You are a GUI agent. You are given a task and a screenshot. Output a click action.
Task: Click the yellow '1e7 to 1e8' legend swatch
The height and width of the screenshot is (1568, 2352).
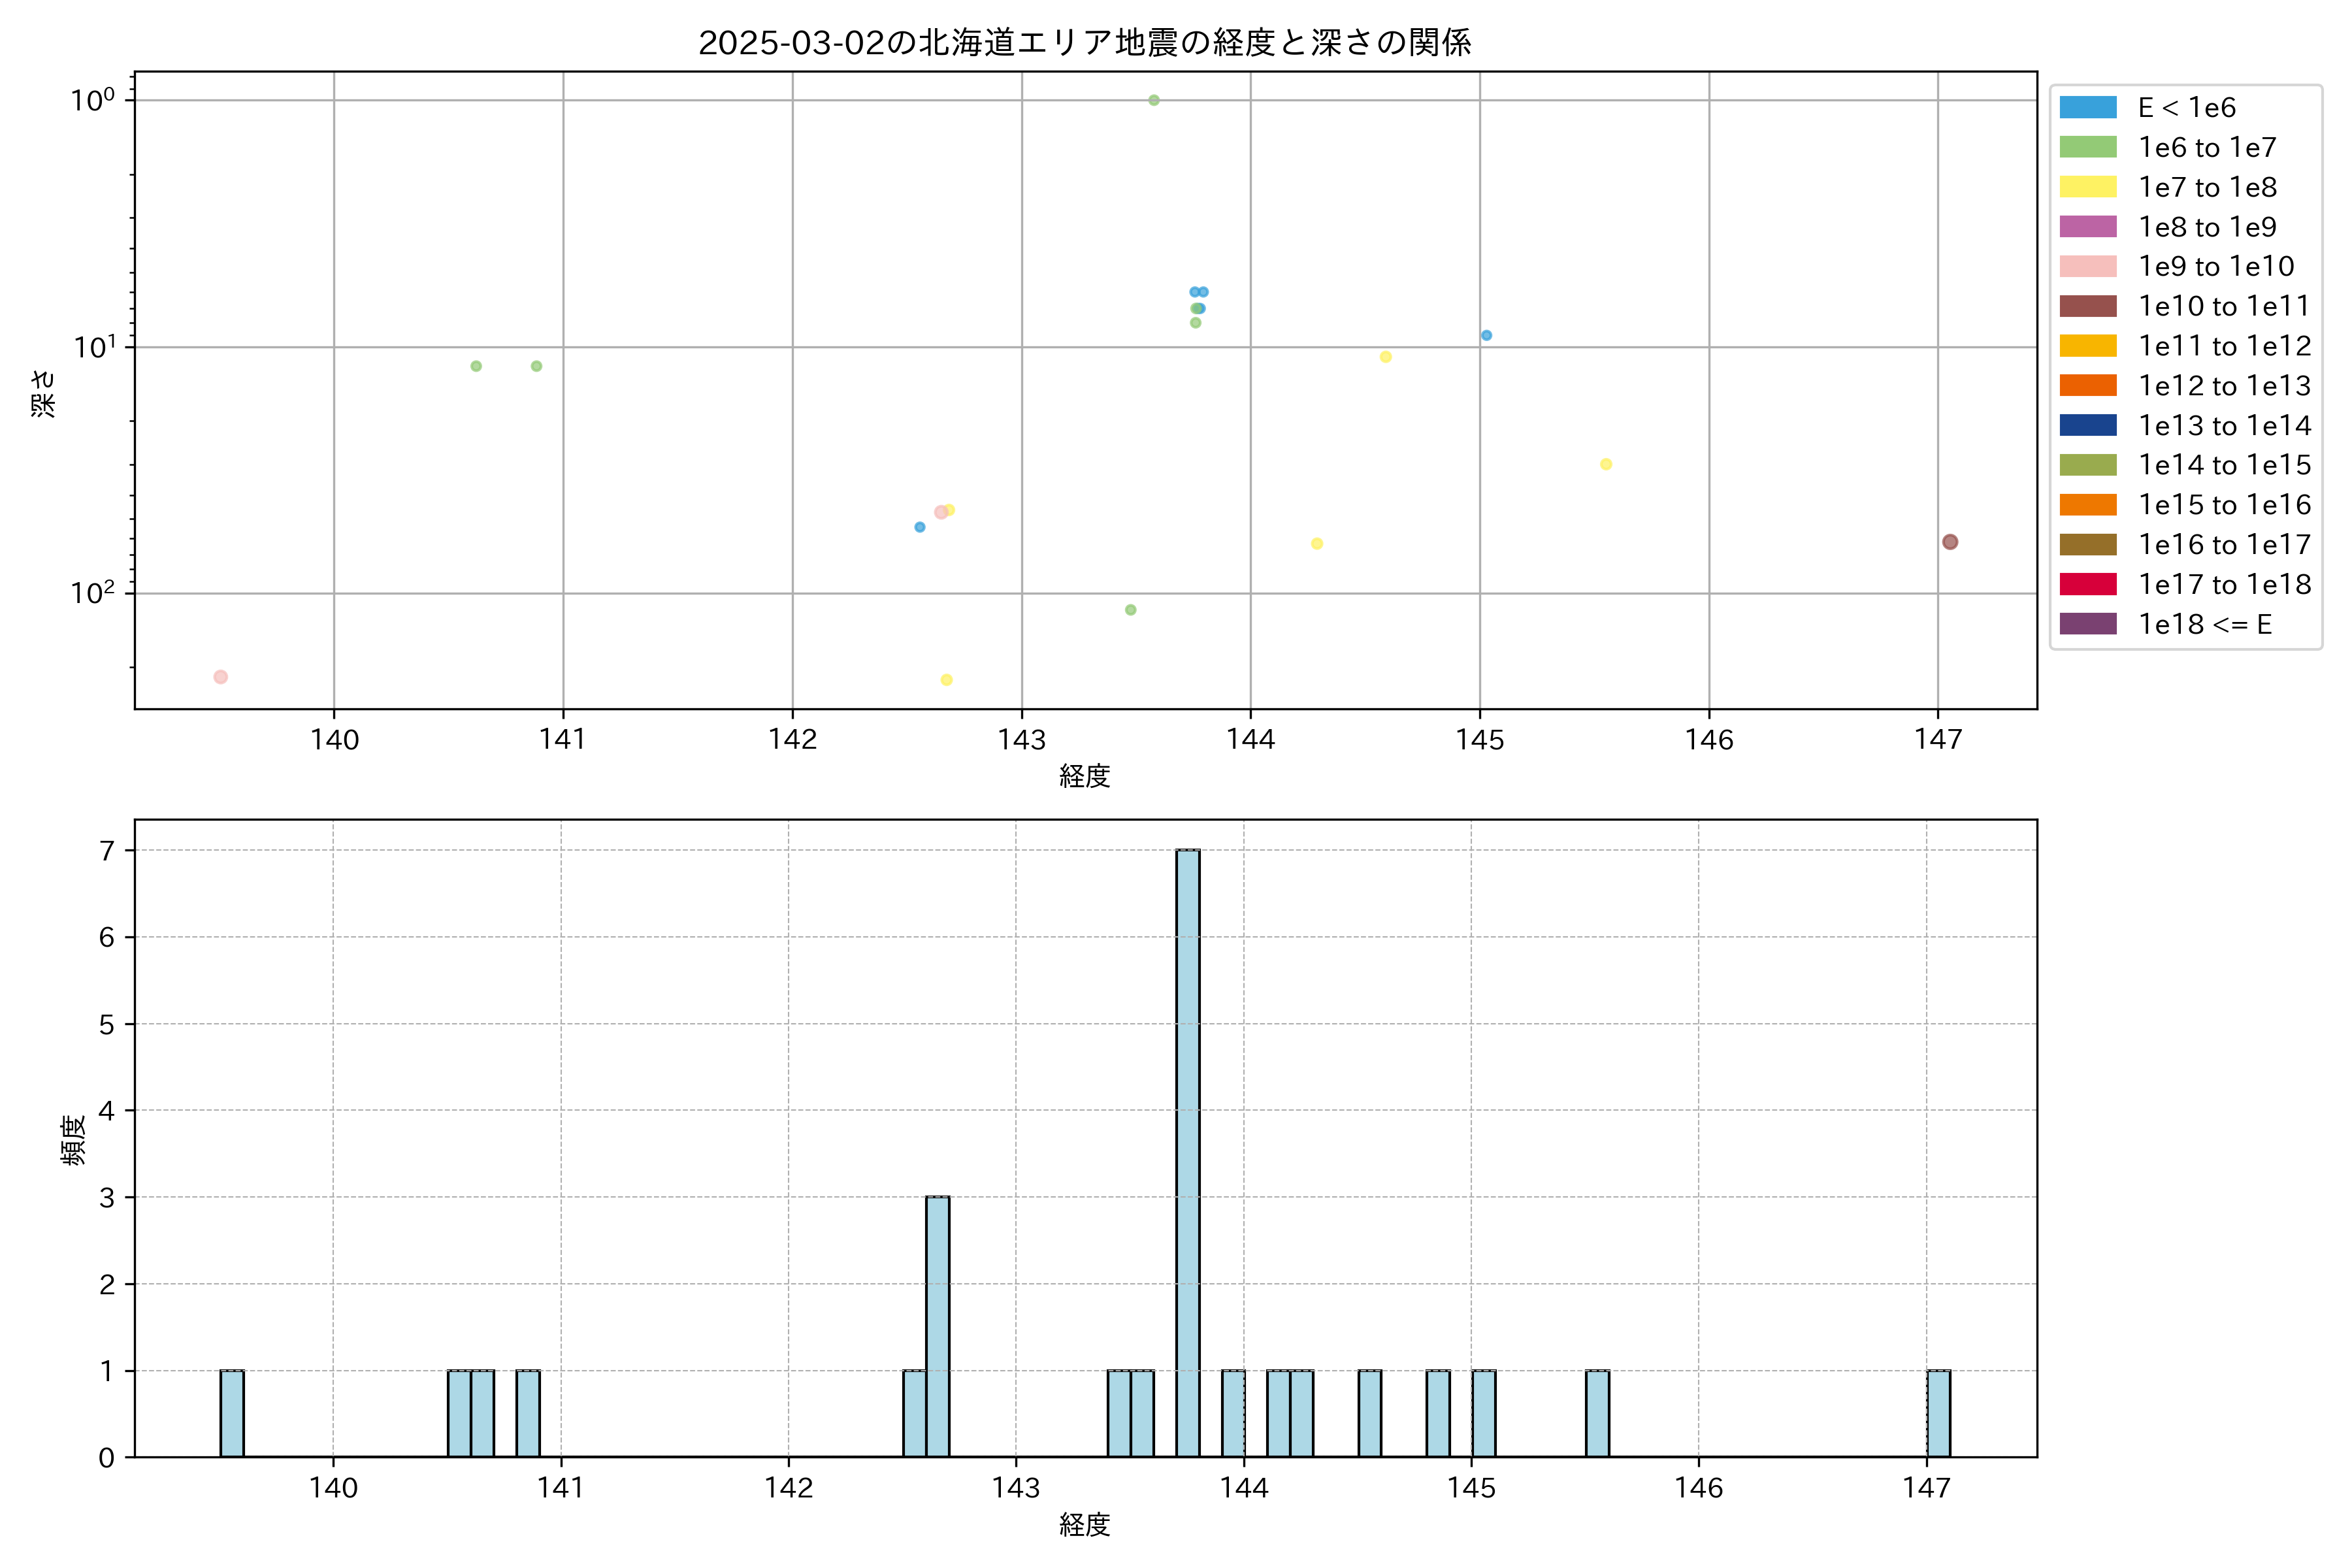(x=2087, y=187)
